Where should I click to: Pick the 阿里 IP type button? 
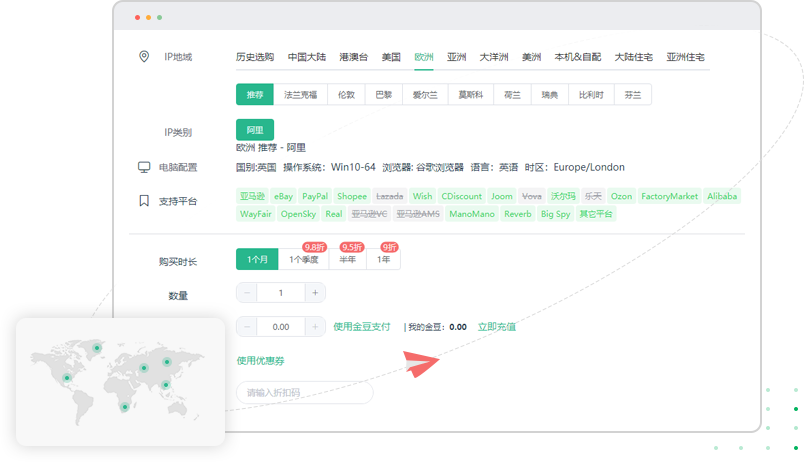(254, 130)
